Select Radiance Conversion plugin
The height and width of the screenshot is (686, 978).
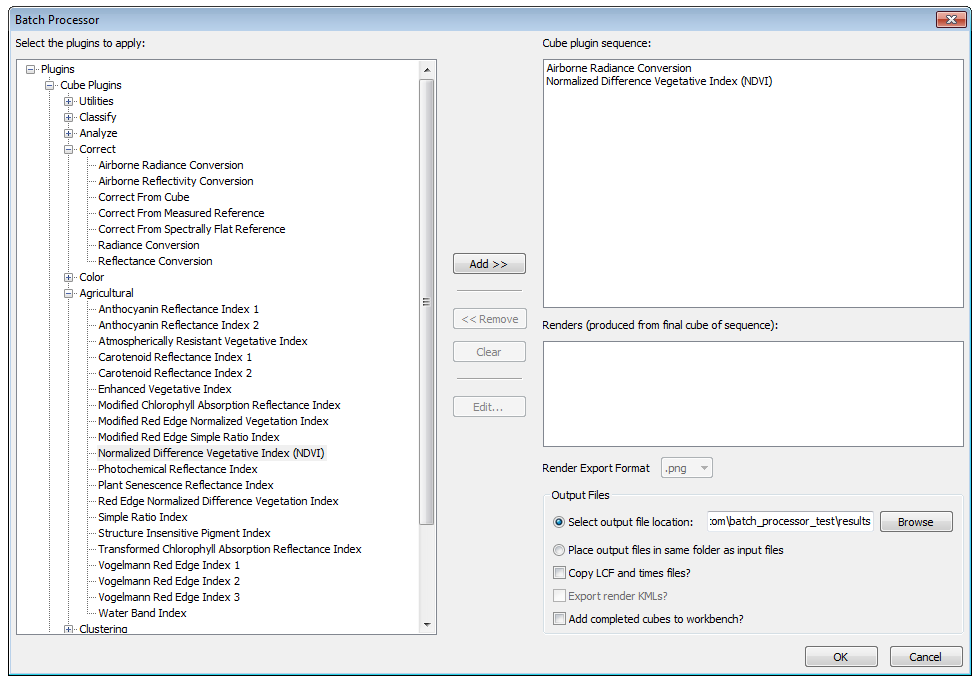coord(149,245)
